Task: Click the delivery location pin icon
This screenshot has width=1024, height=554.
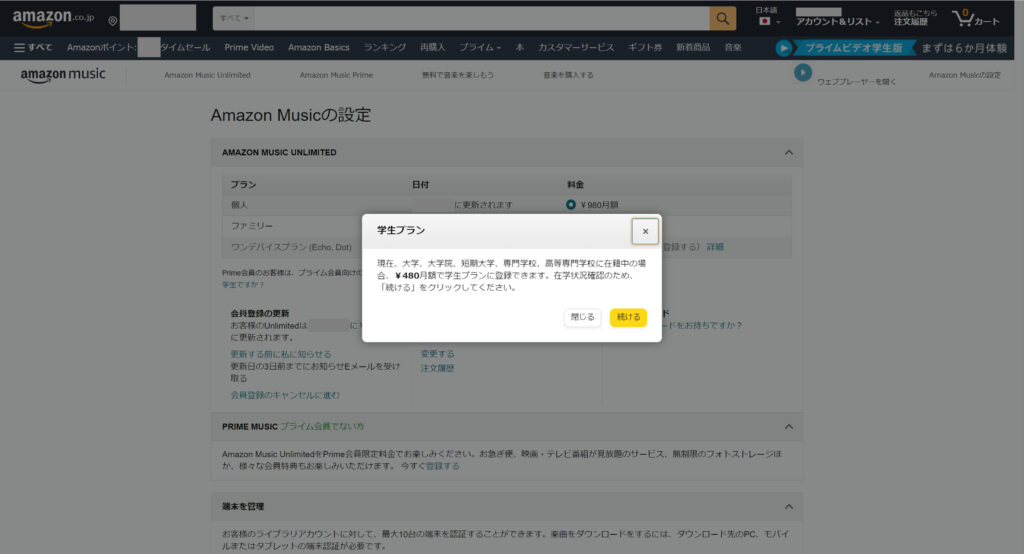Action: tap(112, 21)
